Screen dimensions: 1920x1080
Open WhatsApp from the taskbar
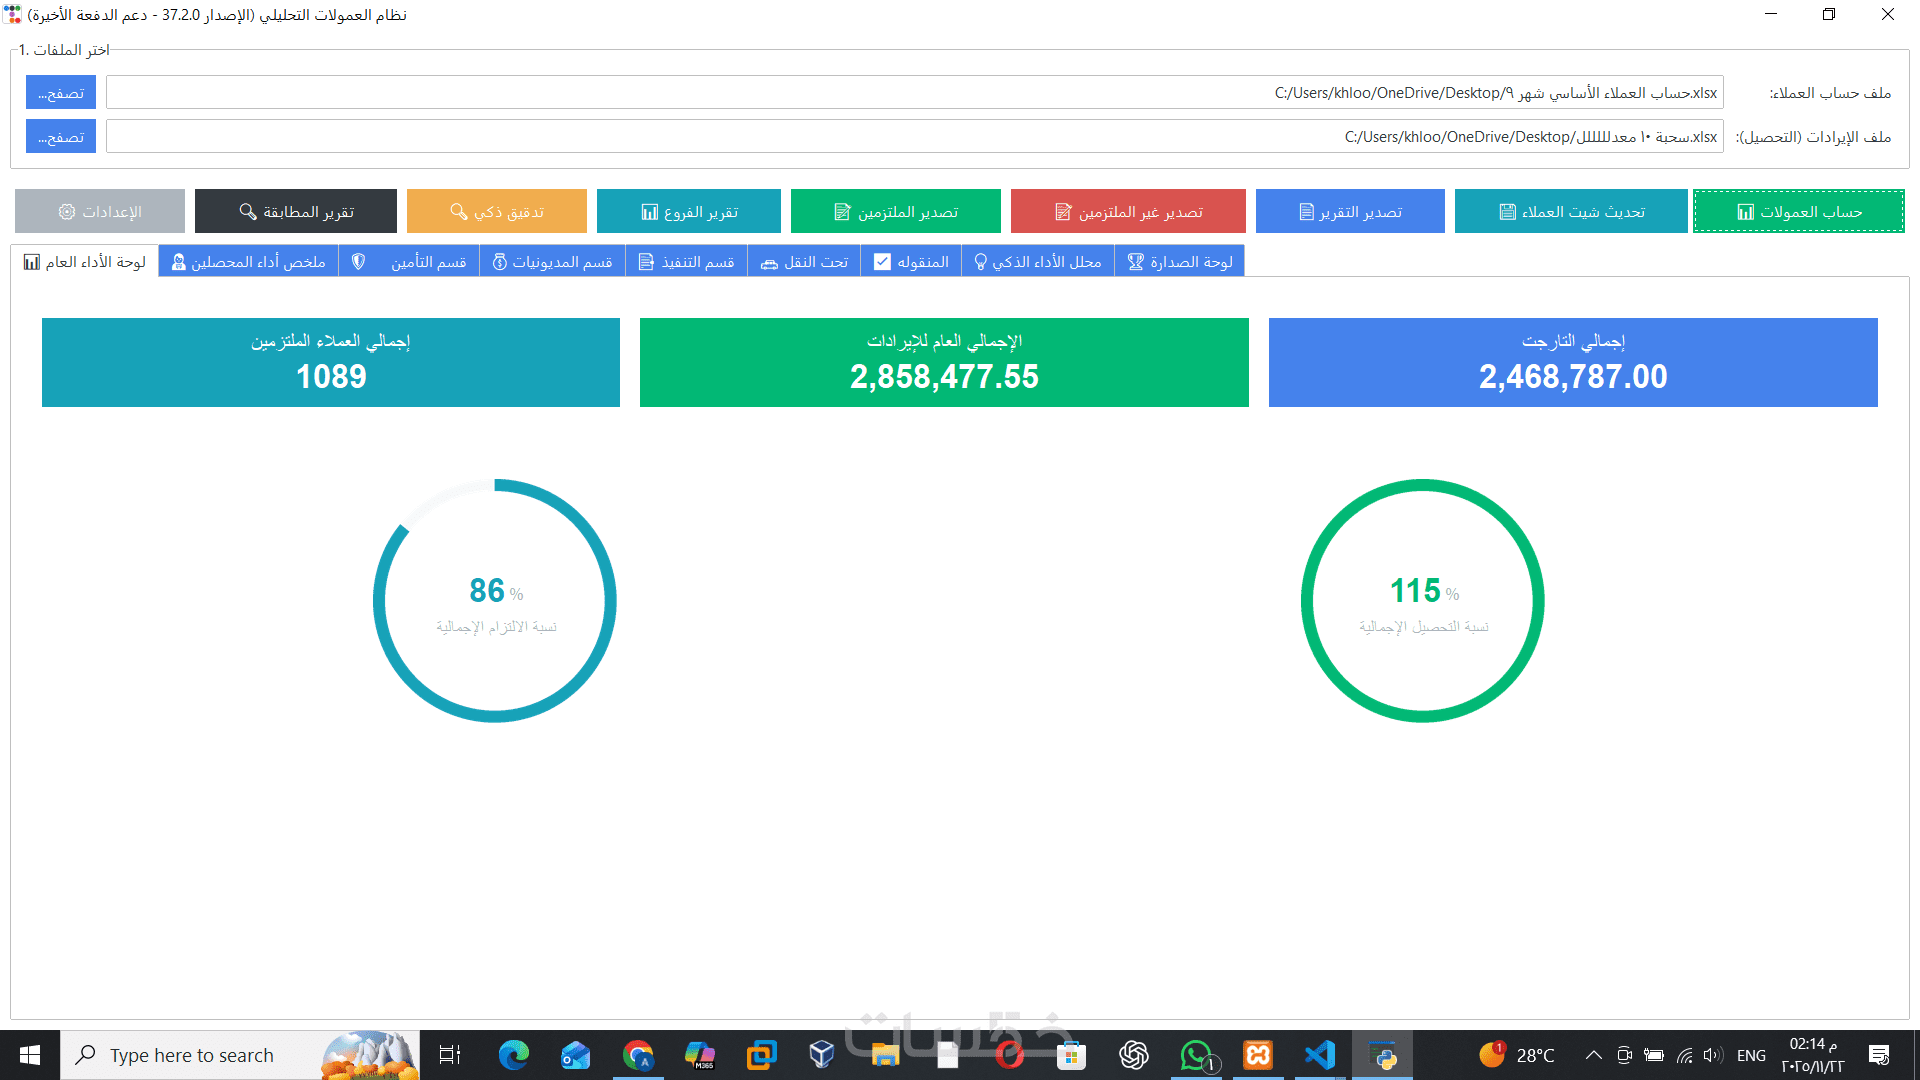(1196, 1055)
